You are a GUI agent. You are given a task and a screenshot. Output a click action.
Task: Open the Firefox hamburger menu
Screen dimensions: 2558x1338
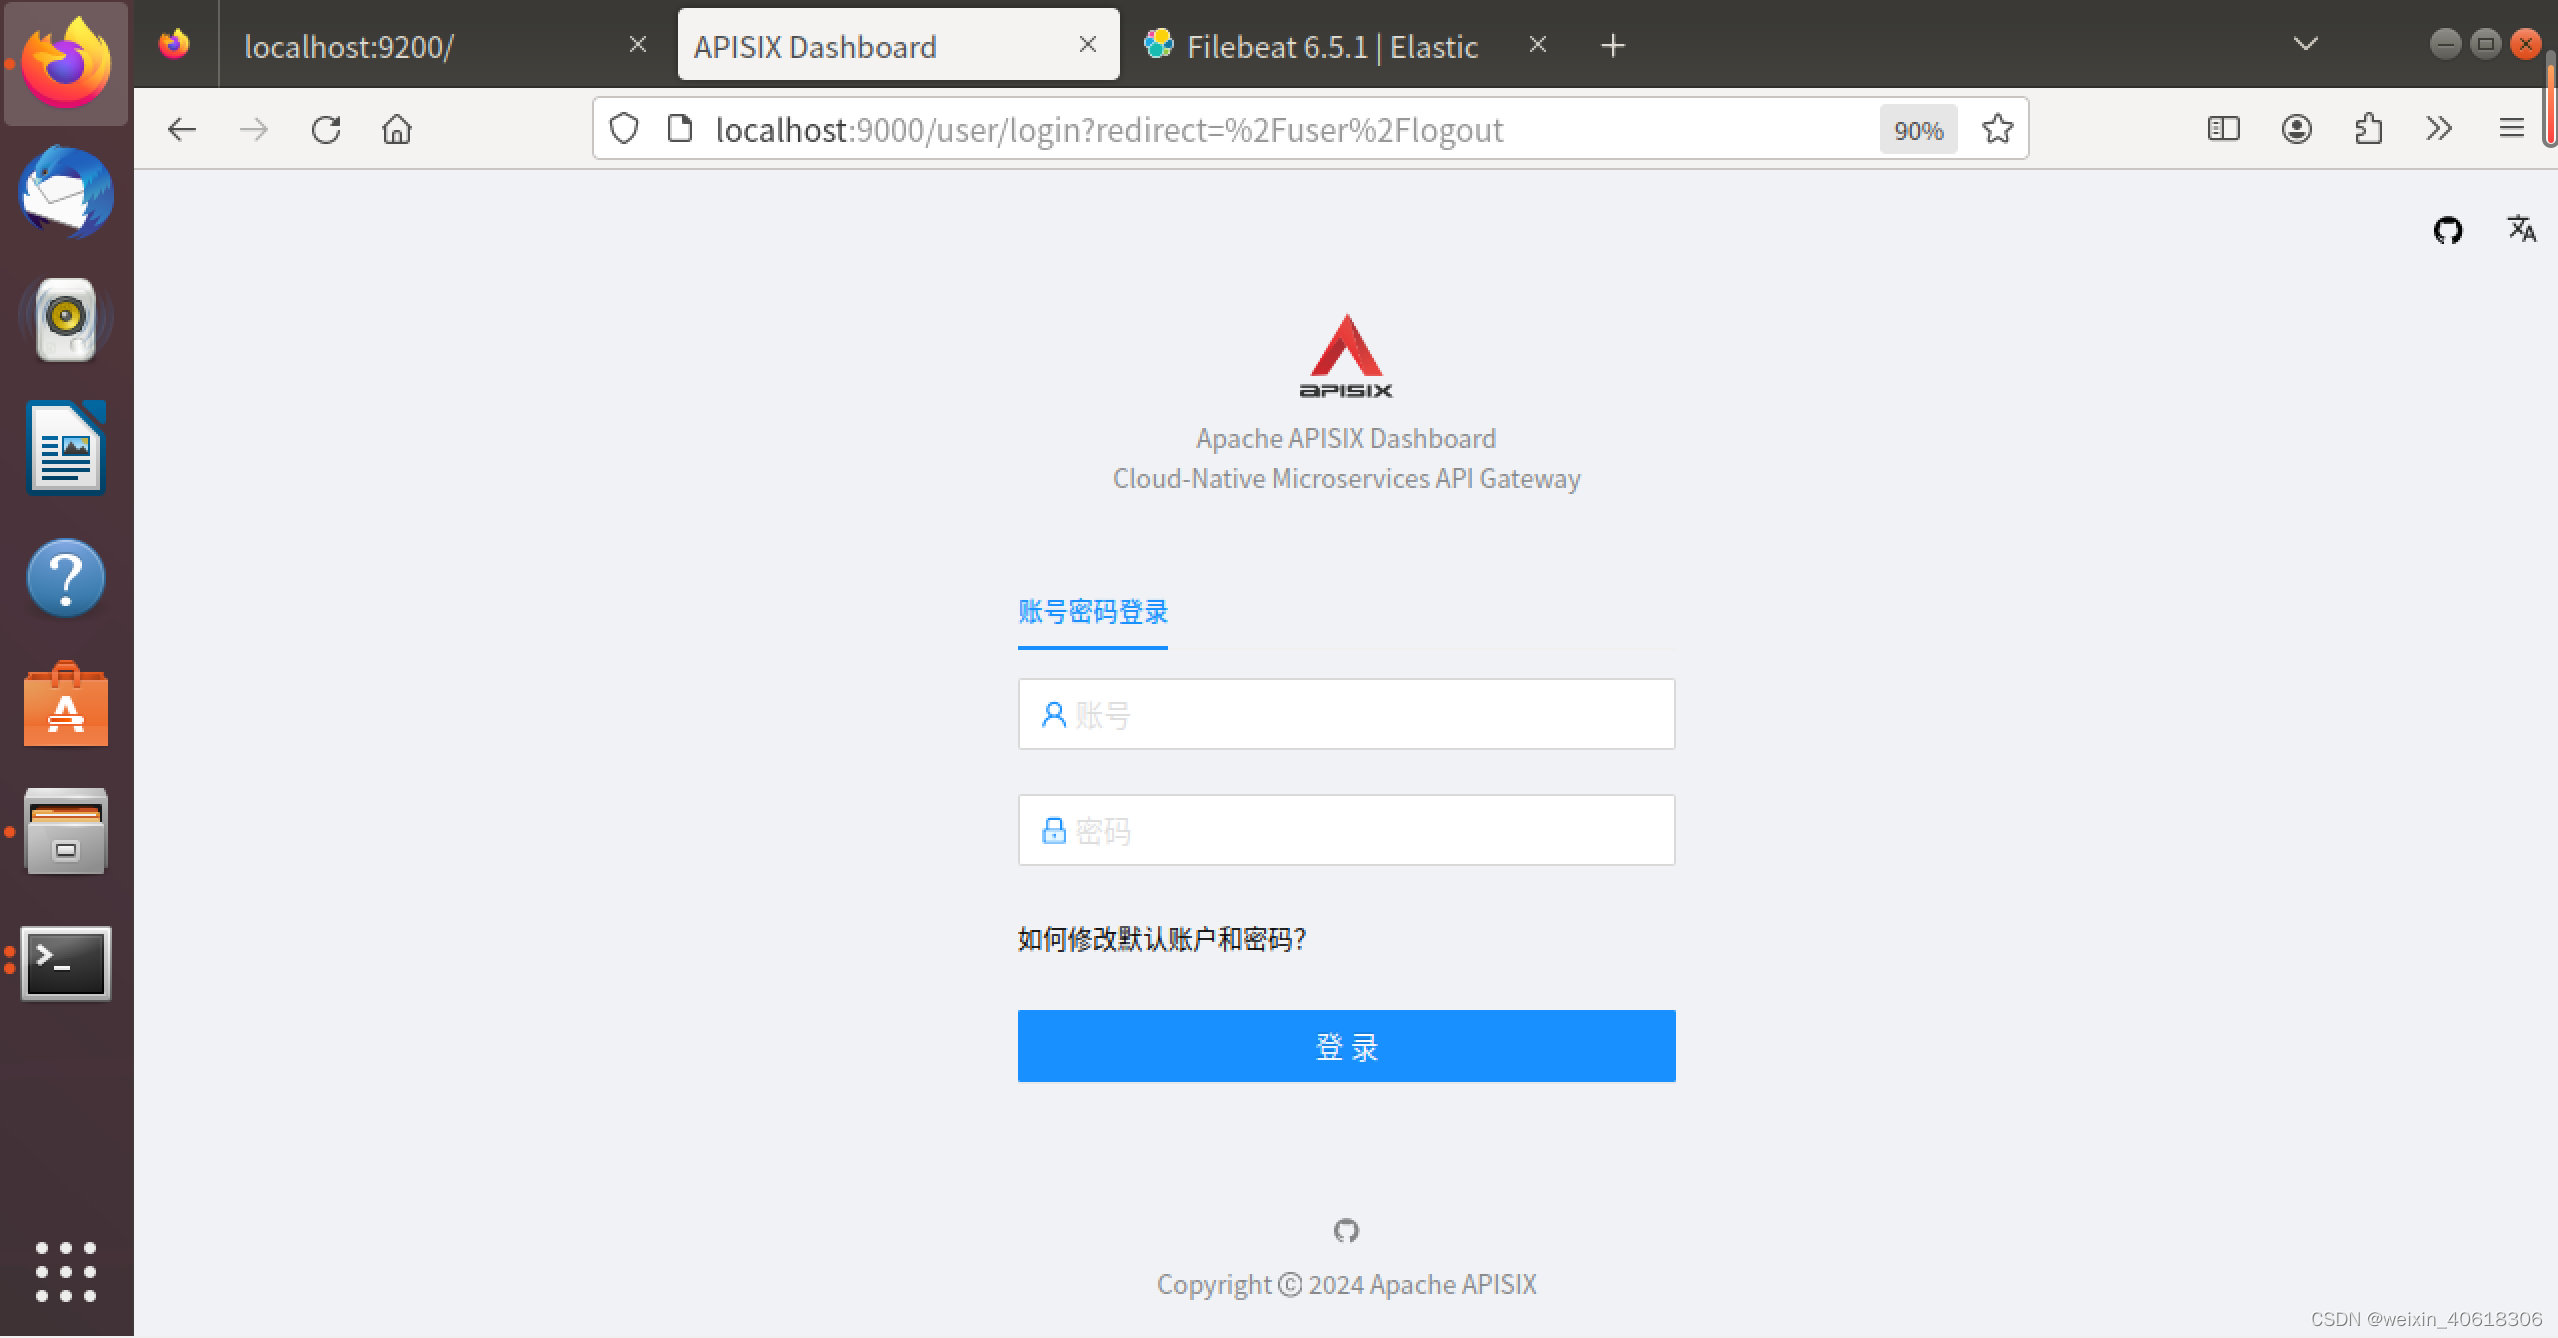click(x=2513, y=129)
